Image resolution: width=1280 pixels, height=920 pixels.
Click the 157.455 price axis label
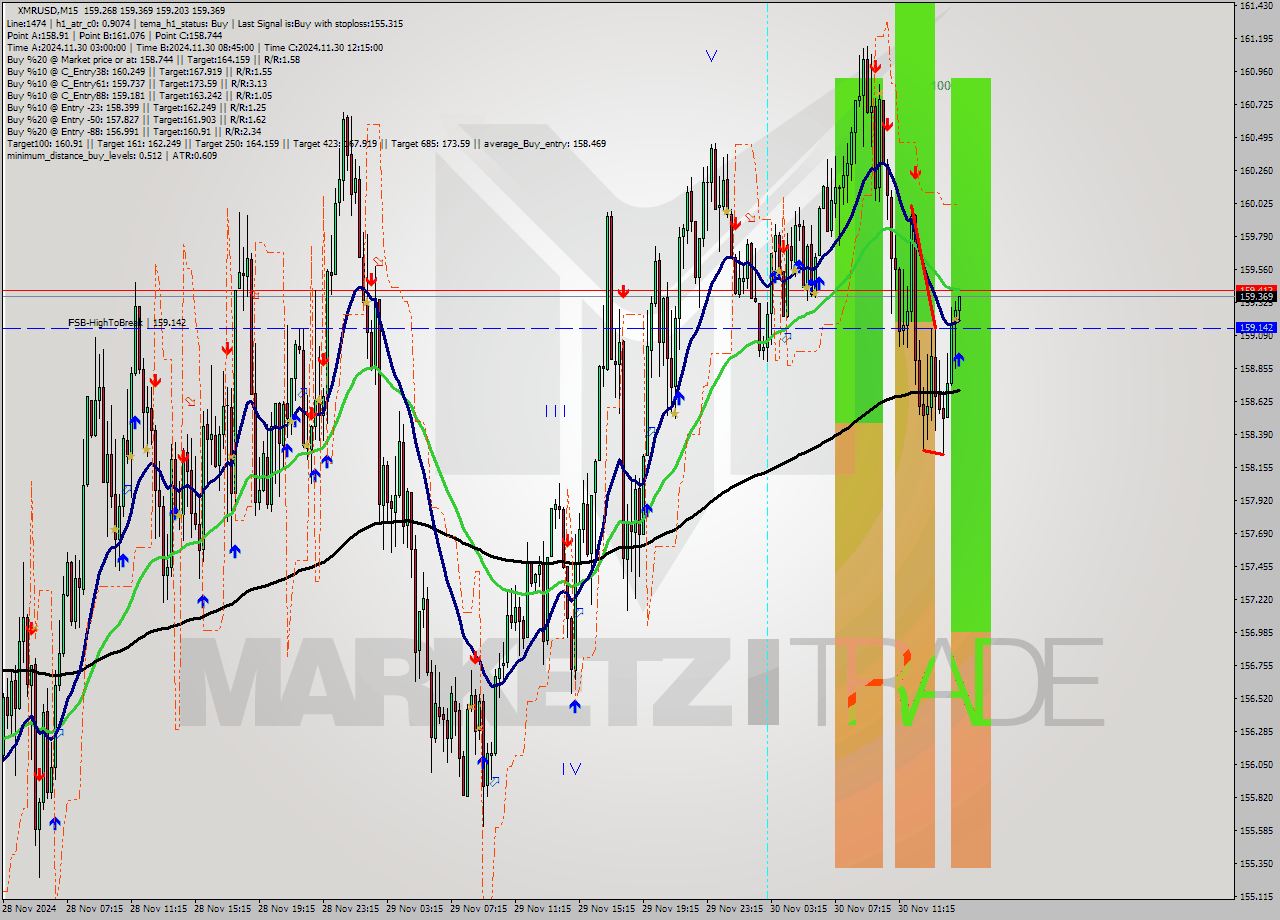pos(1256,567)
